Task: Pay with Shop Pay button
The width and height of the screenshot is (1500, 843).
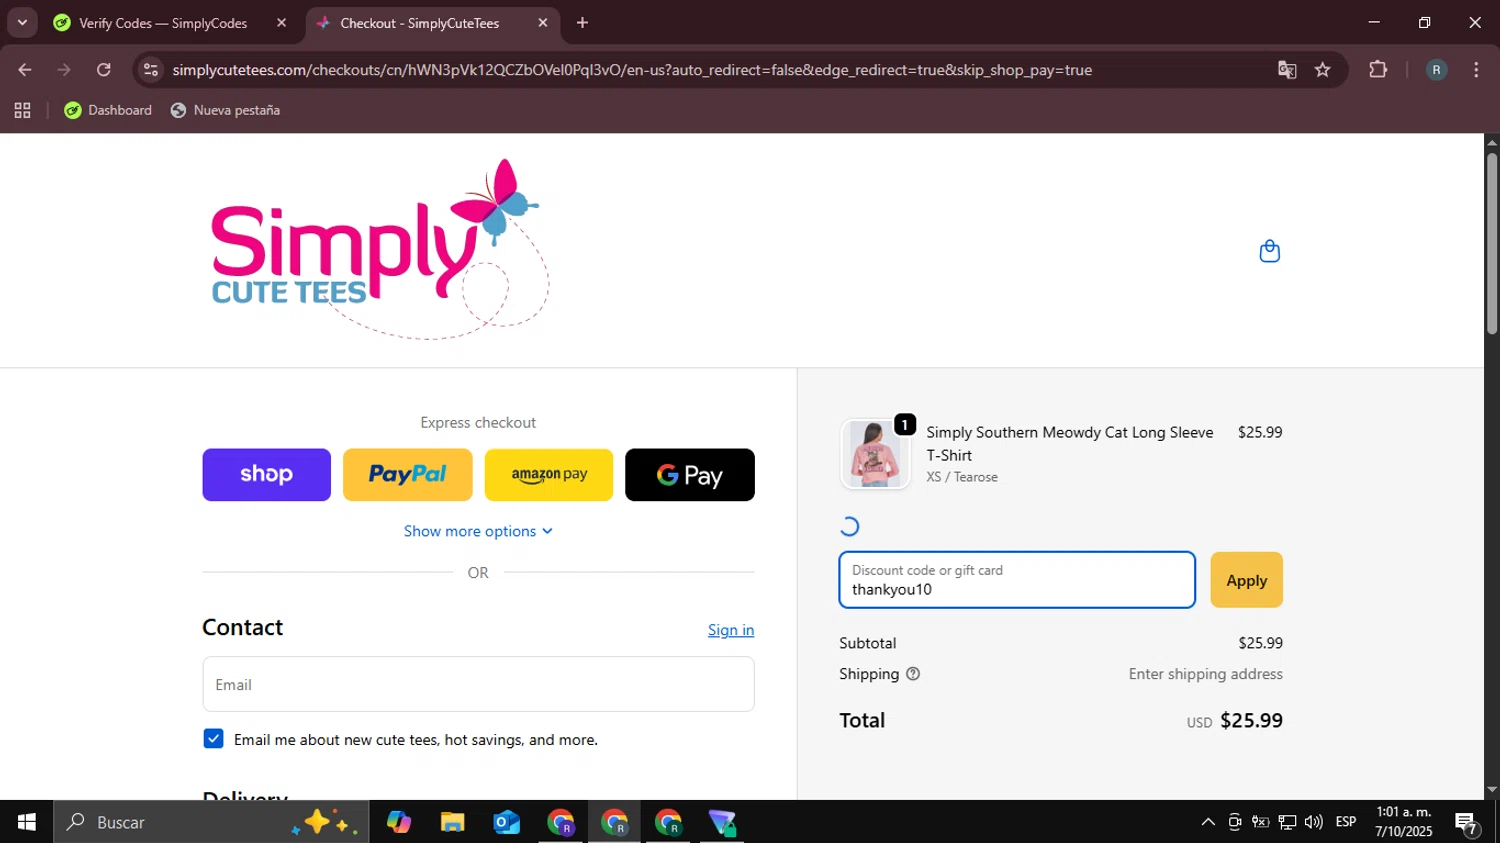Action: point(266,475)
